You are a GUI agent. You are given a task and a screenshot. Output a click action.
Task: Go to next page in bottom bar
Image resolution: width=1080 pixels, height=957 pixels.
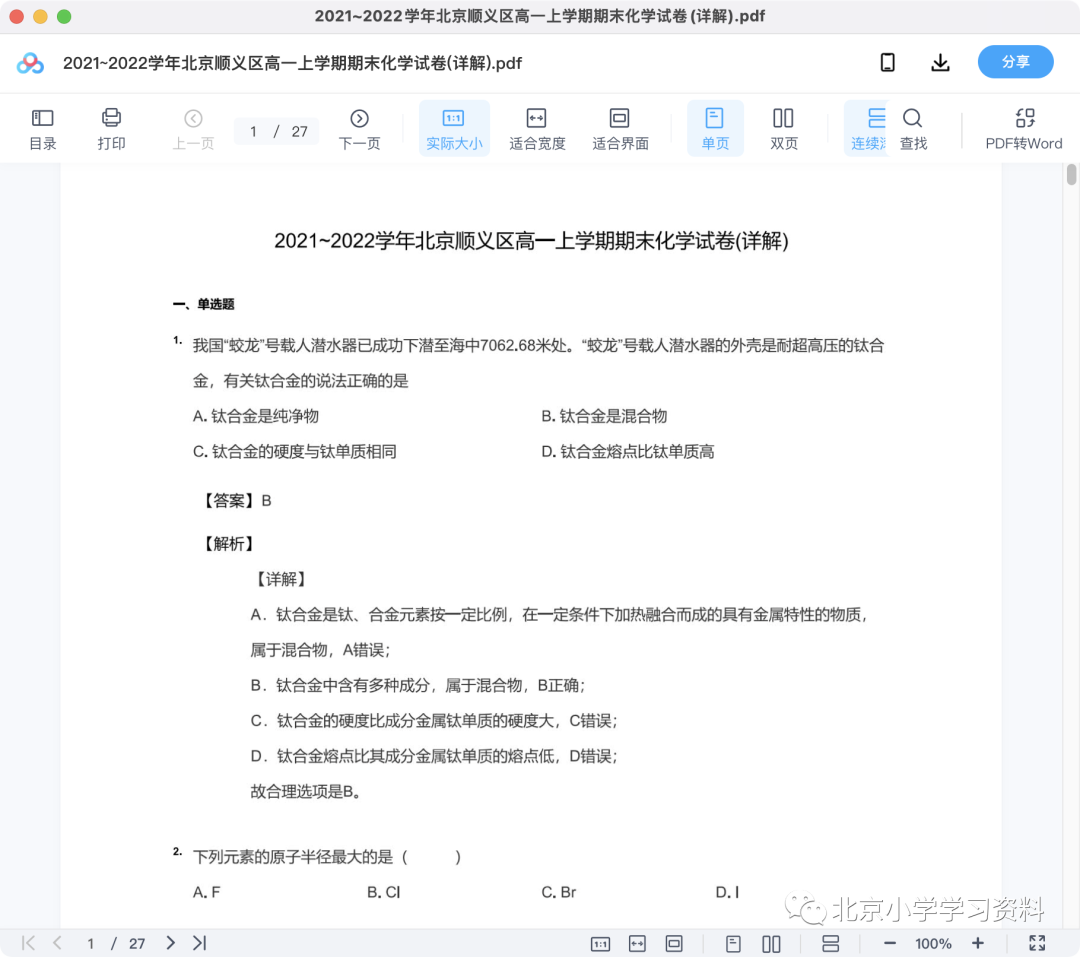pyautogui.click(x=170, y=943)
